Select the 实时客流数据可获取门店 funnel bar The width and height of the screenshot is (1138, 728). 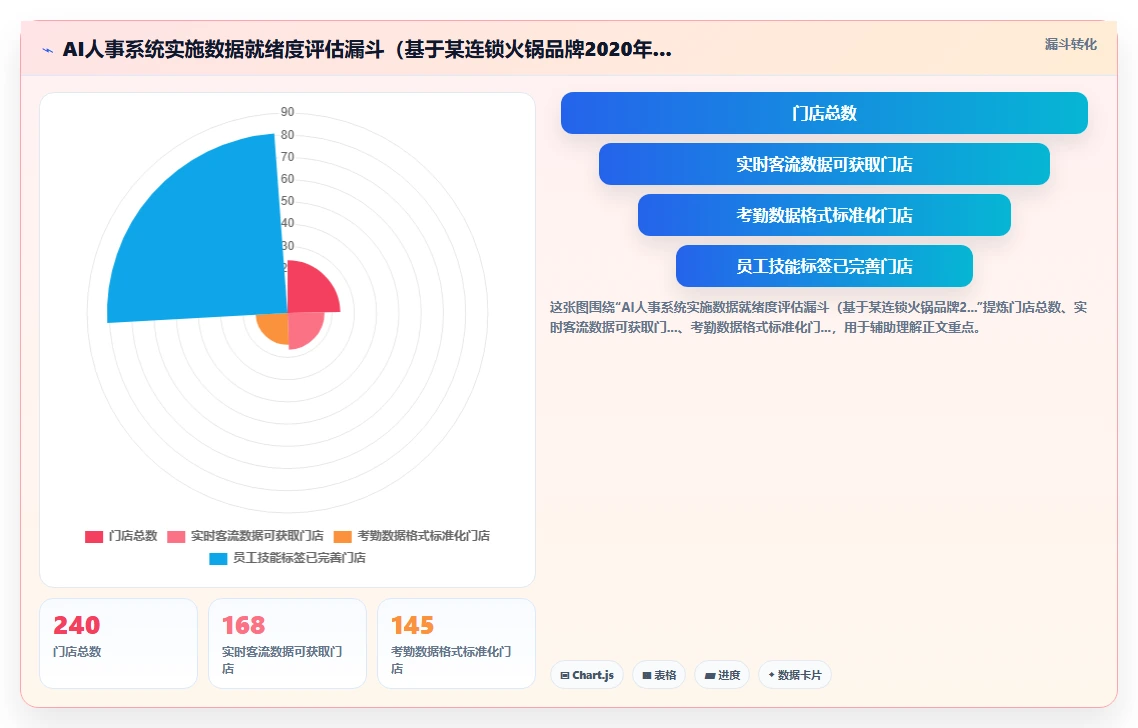824,164
